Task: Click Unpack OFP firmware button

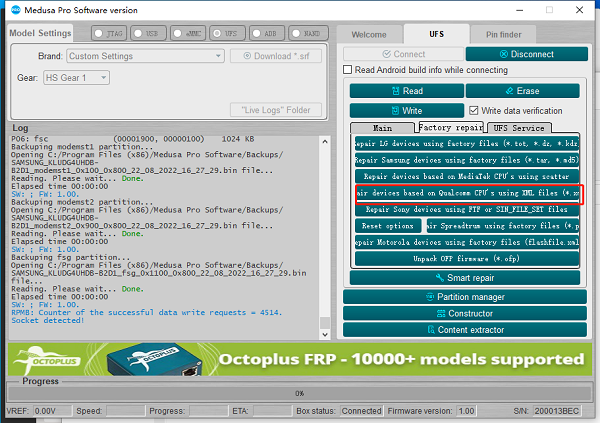Action: point(467,259)
